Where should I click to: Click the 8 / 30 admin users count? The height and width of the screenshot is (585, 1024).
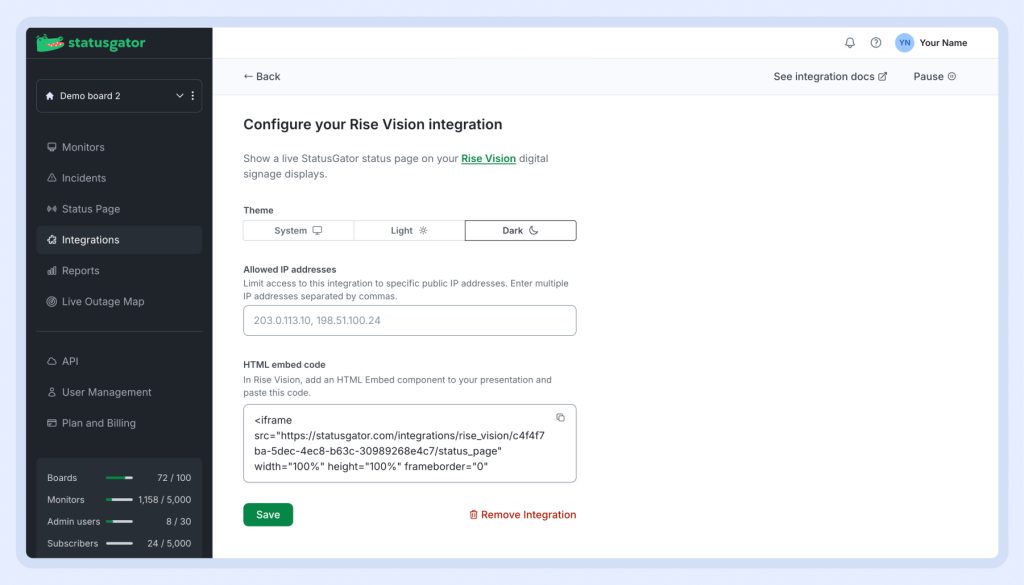[178, 522]
